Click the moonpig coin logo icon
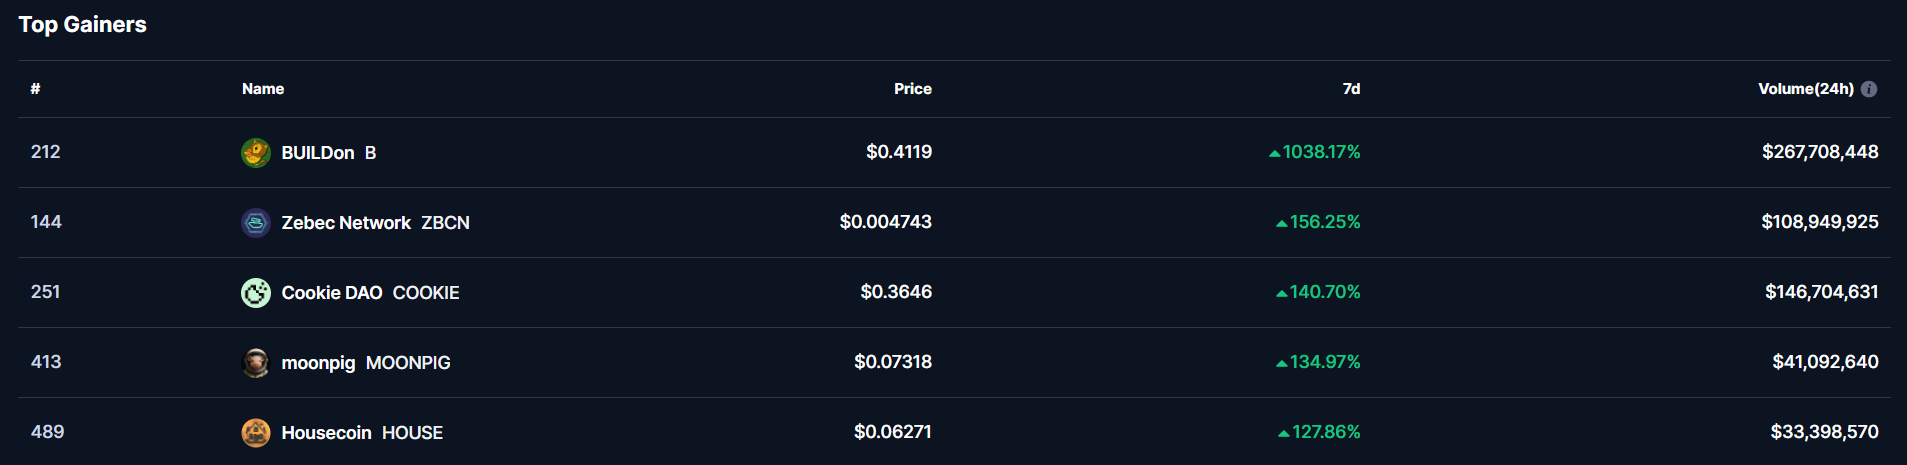Screen dimensions: 1907x465 256,363
